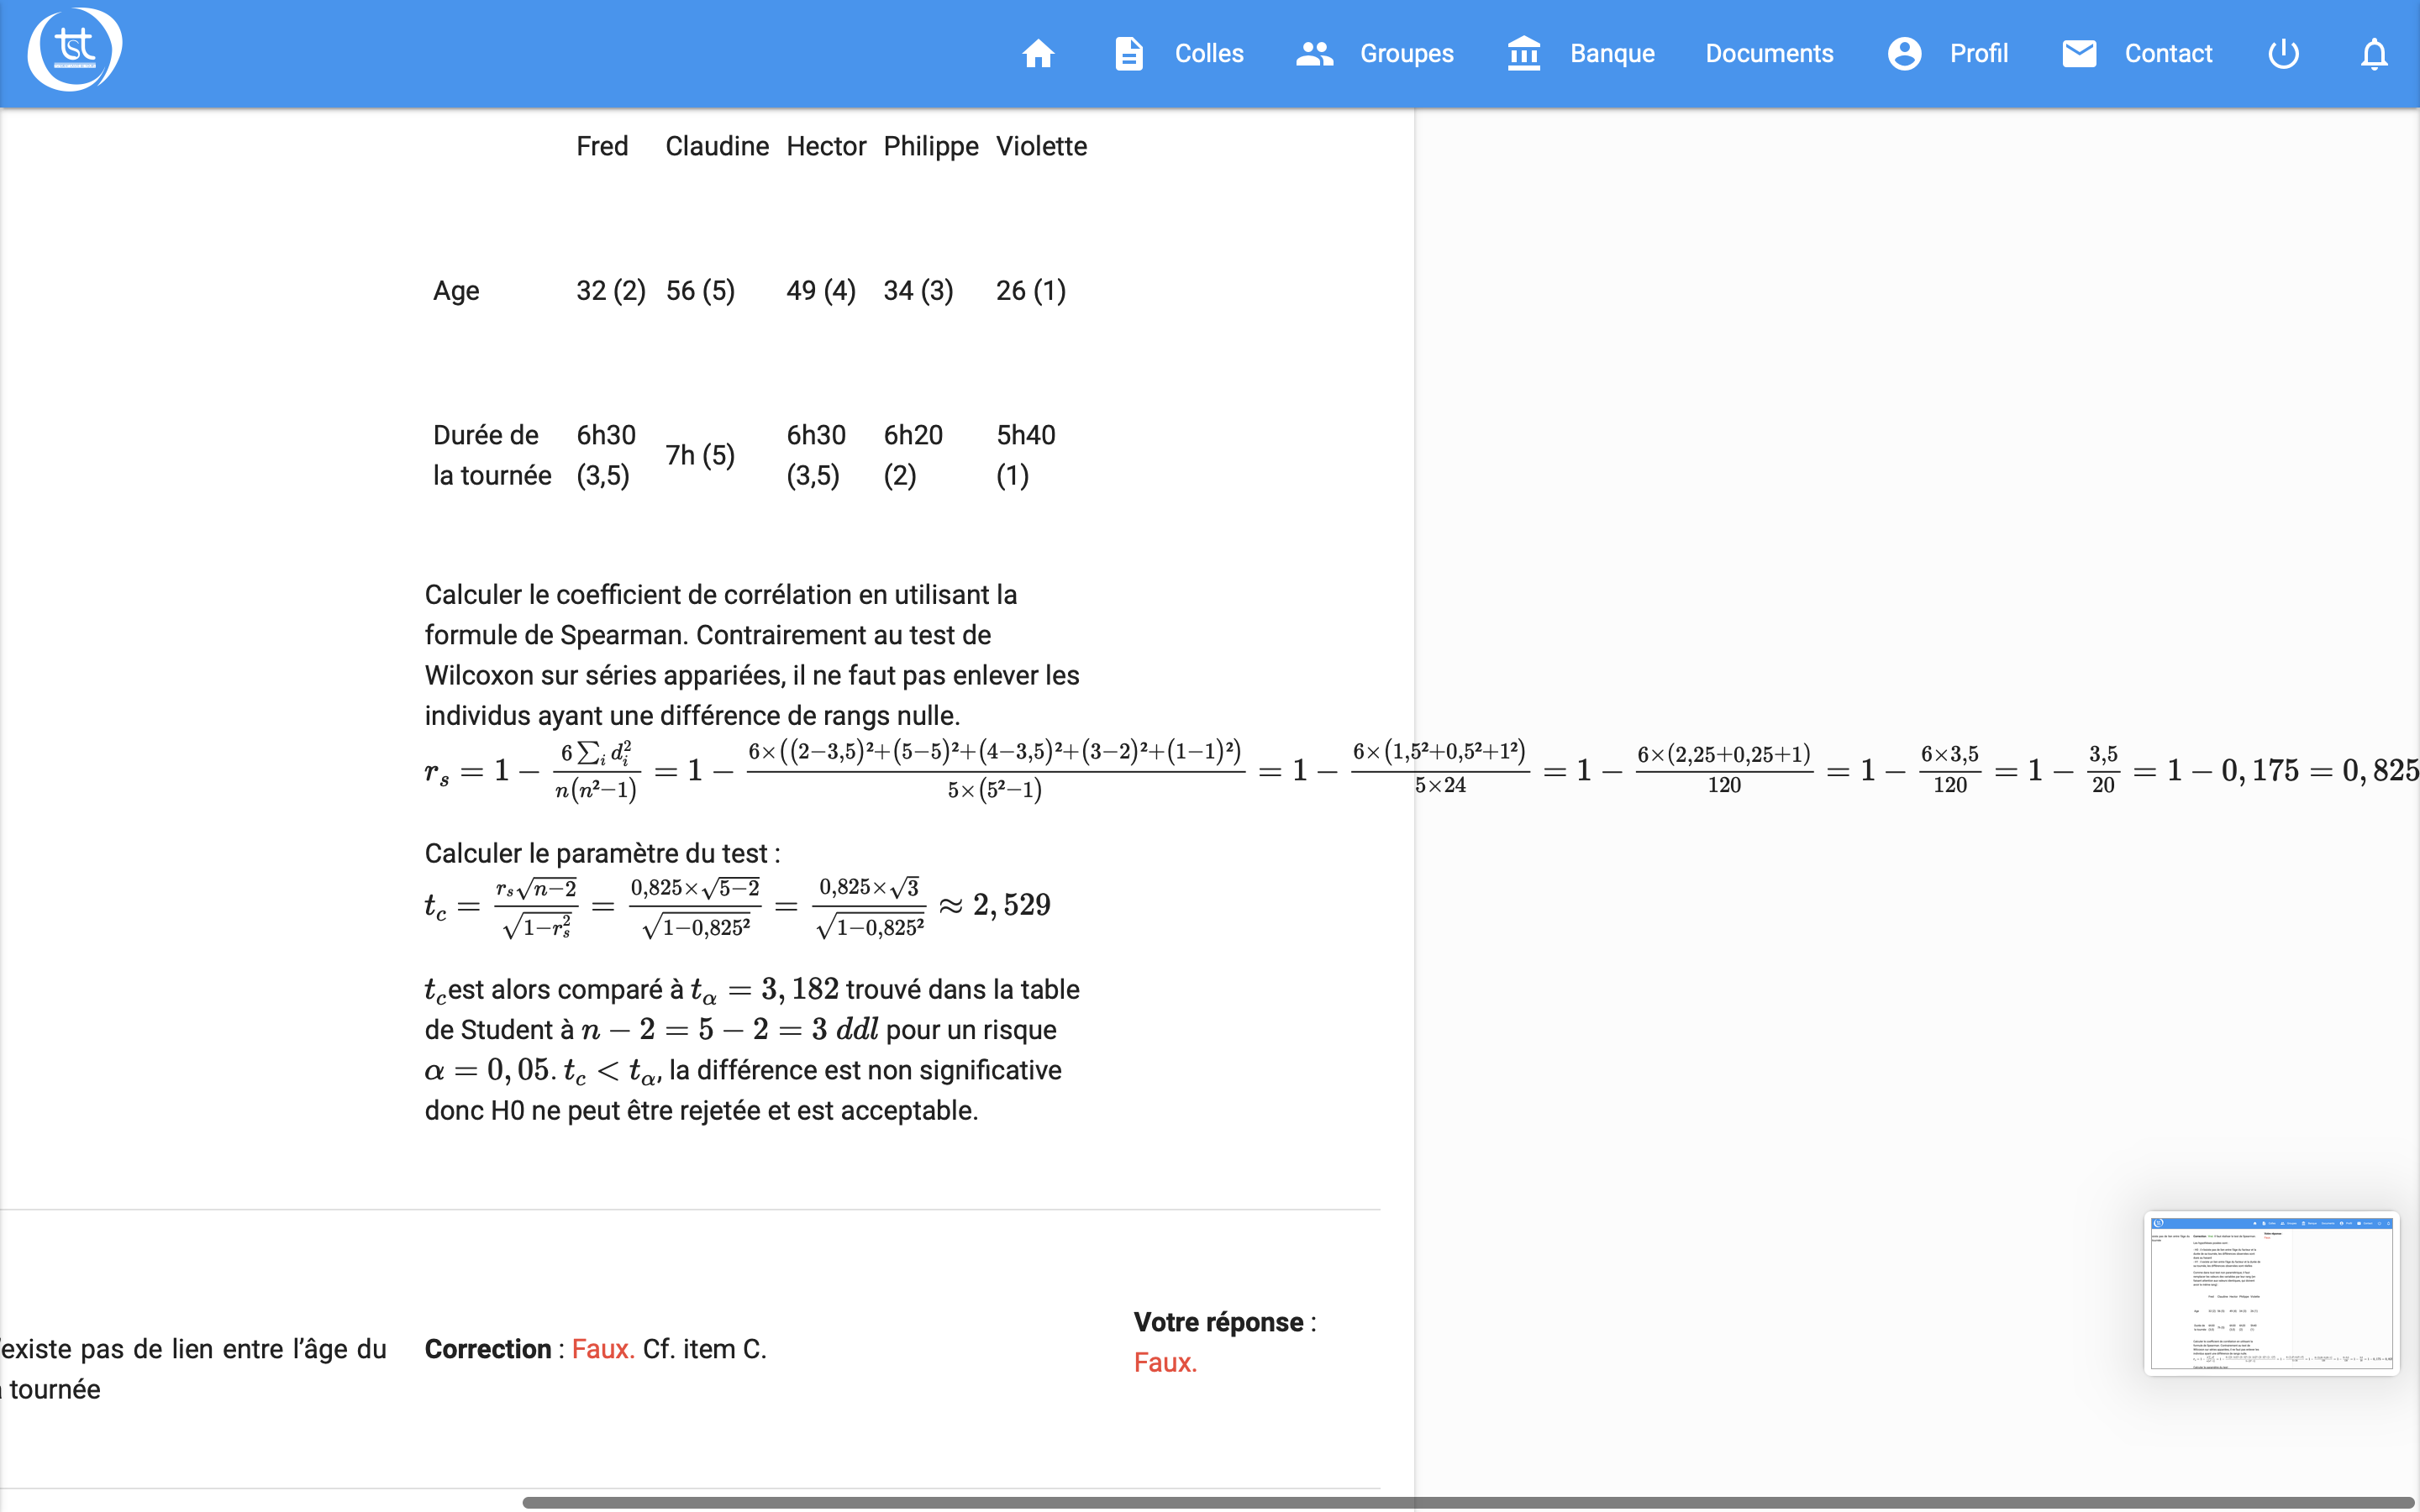Open the Profil menu item
The height and width of the screenshot is (1512, 2420).
coord(1978,53)
